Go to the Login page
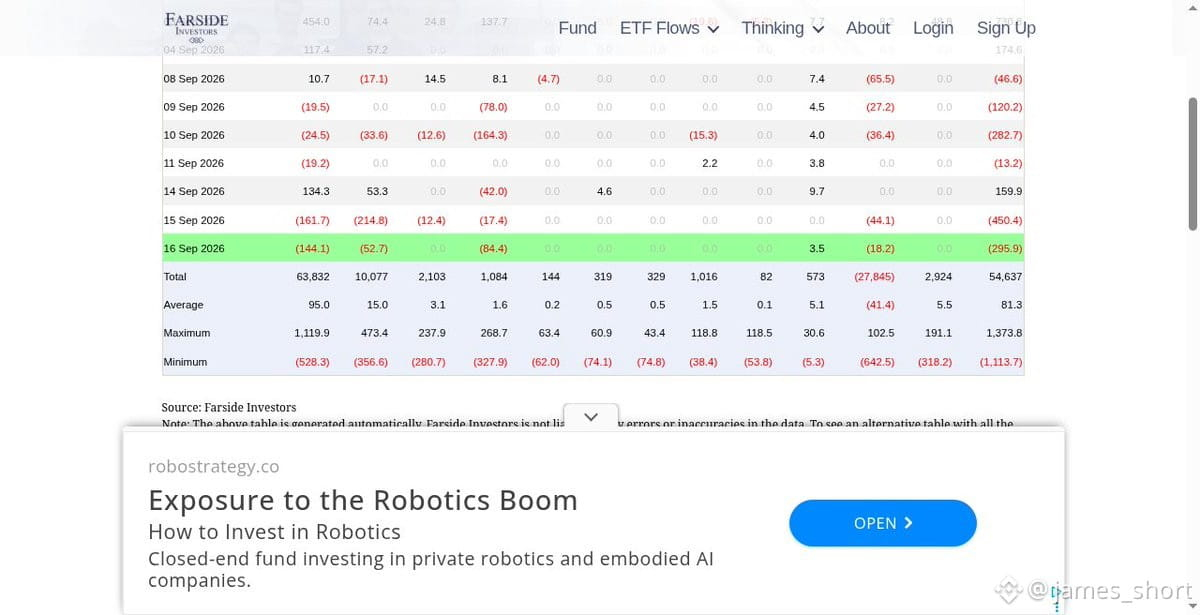Screen dimensions: 1200x615 933,28
